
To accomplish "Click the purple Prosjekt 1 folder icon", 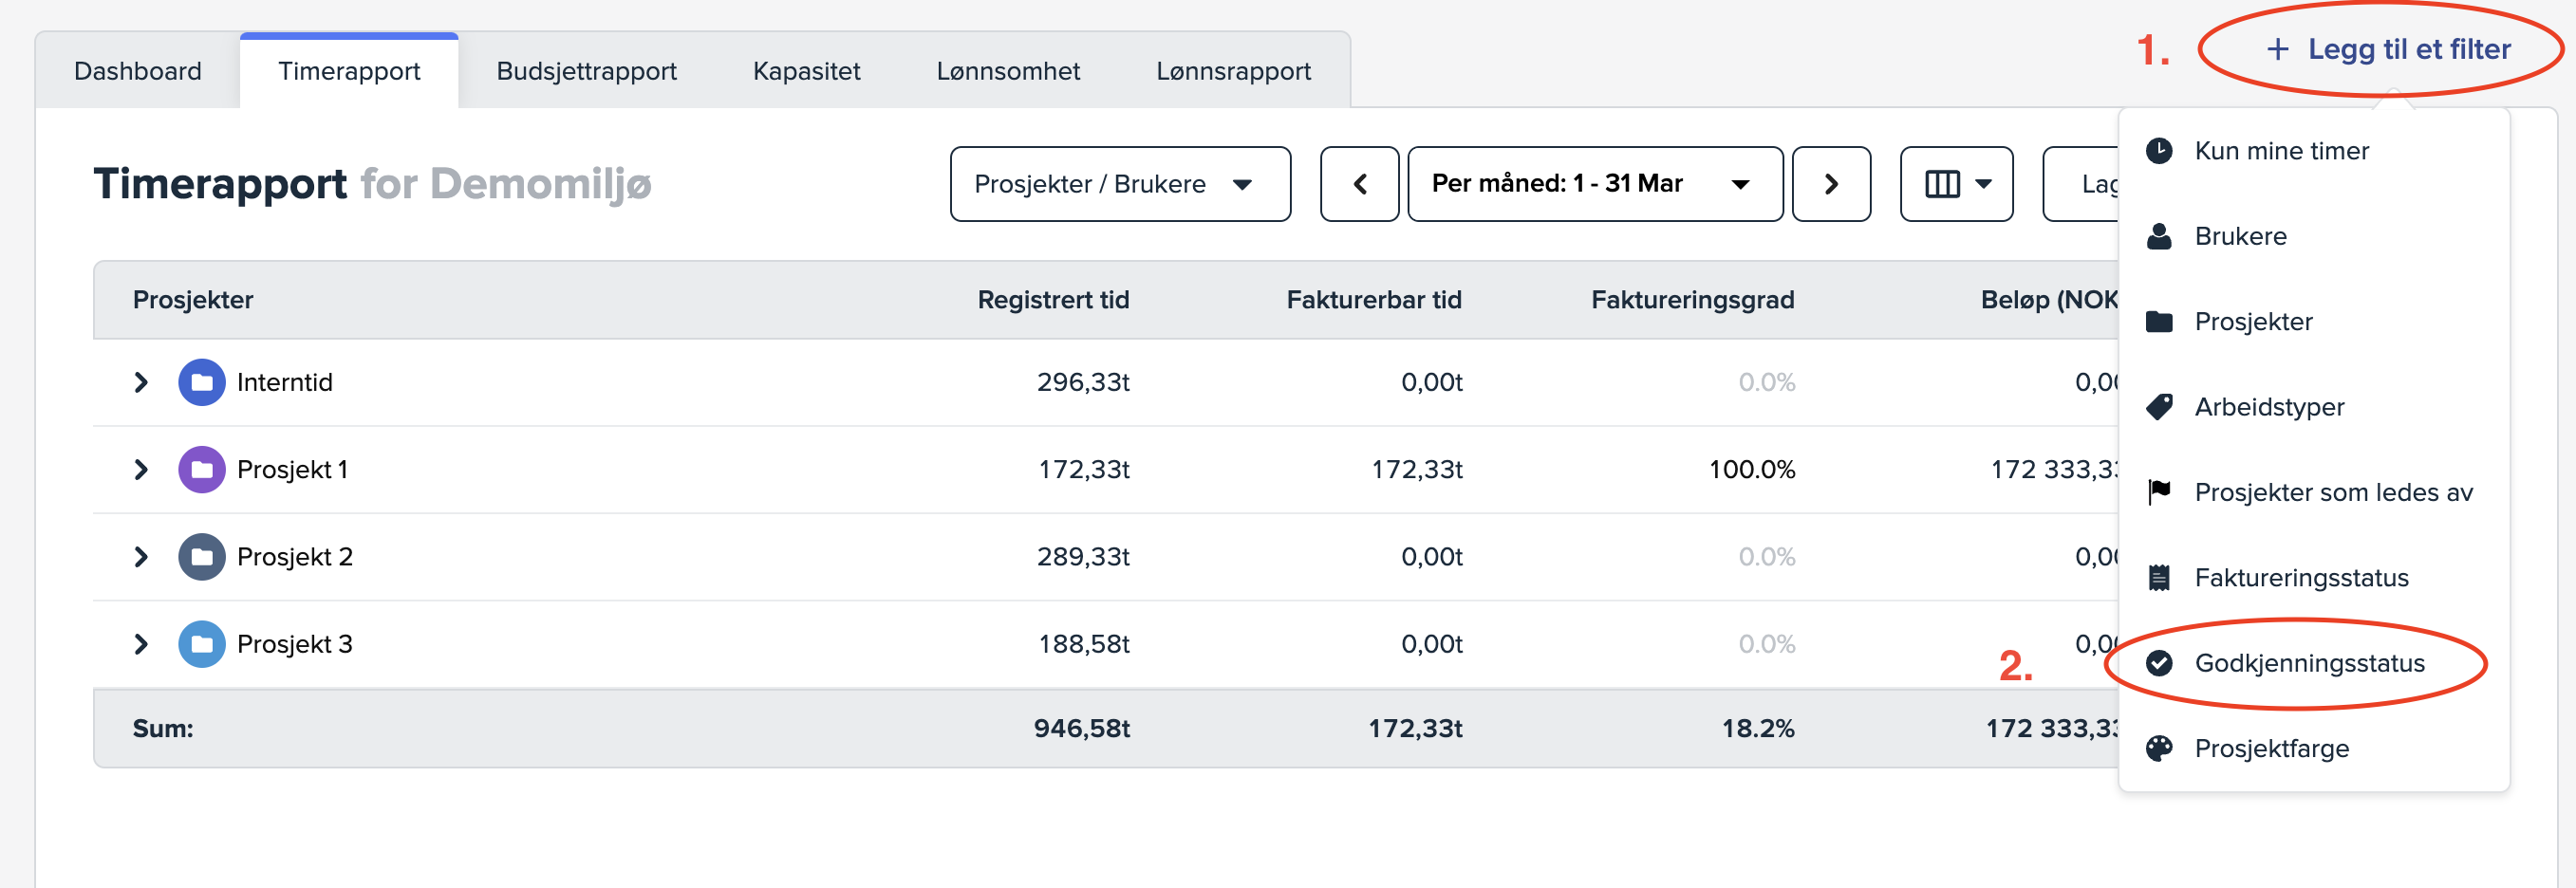I will [201, 469].
